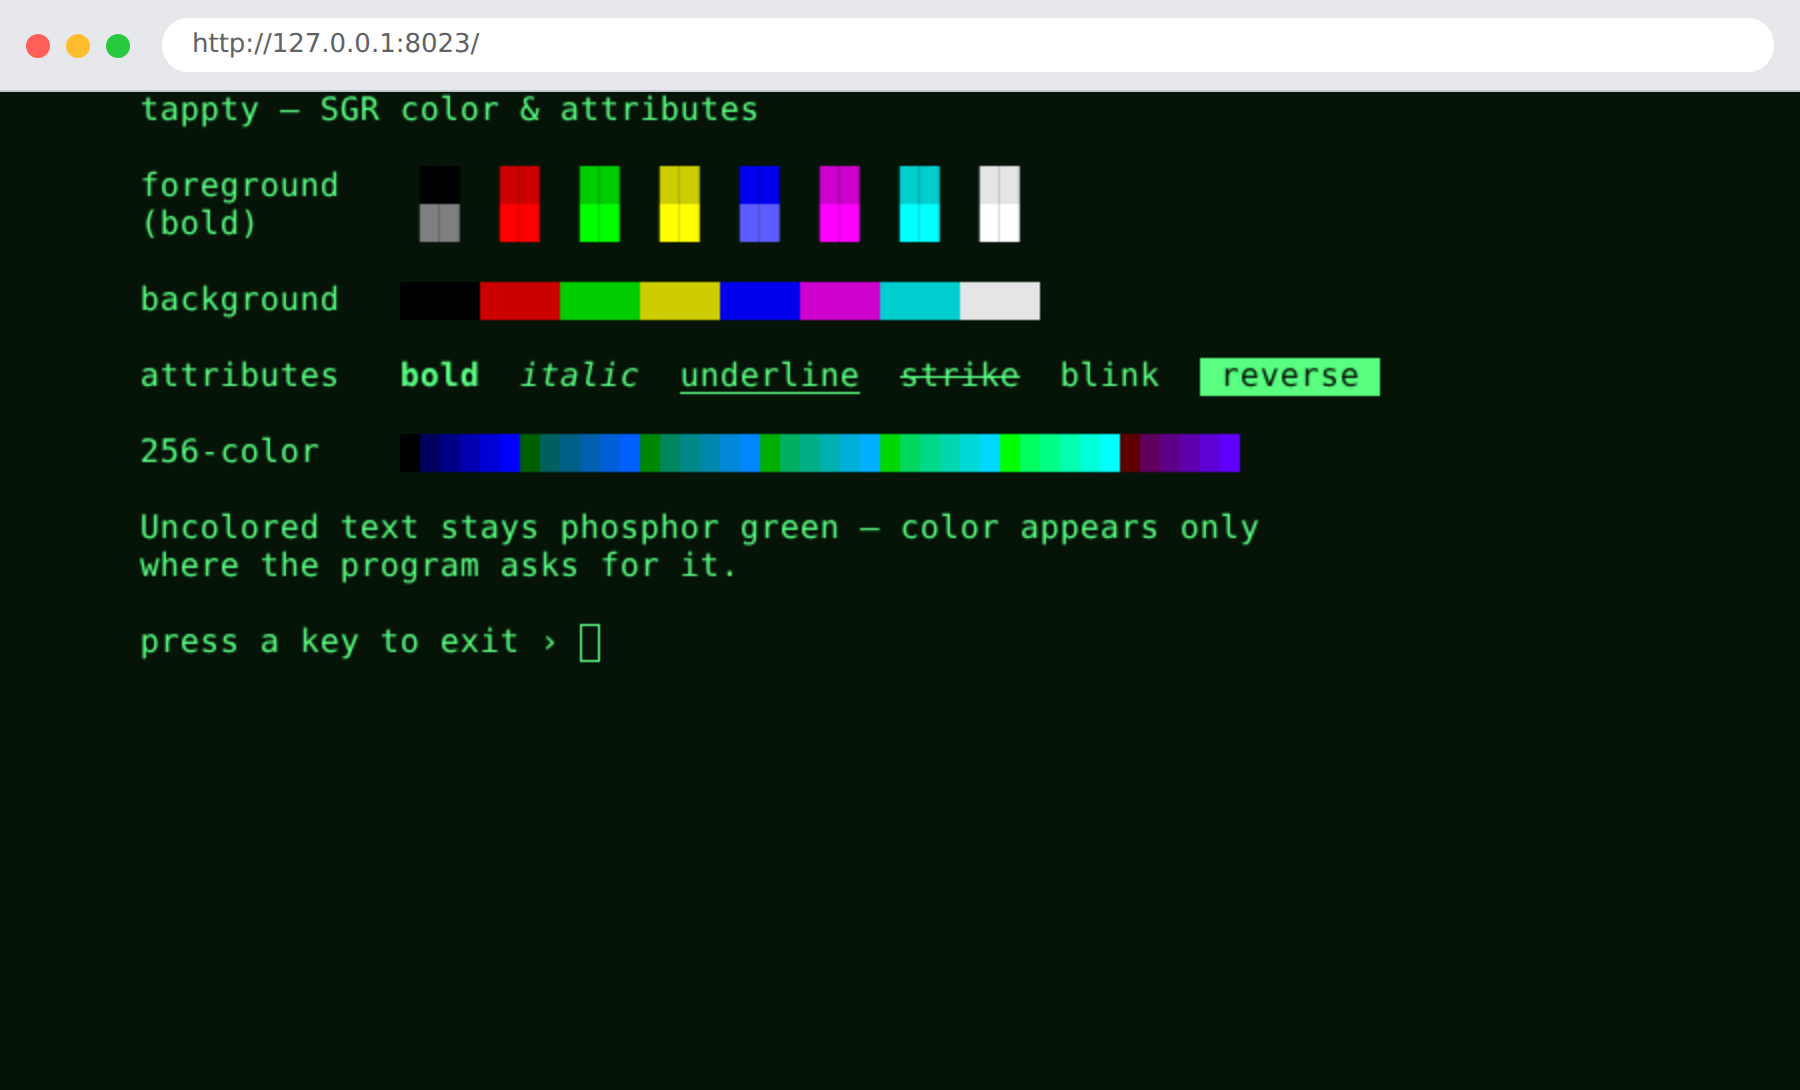Screen dimensions: 1800x1090
Task: Click the 'underline' attribute sample text
Action: (770, 376)
